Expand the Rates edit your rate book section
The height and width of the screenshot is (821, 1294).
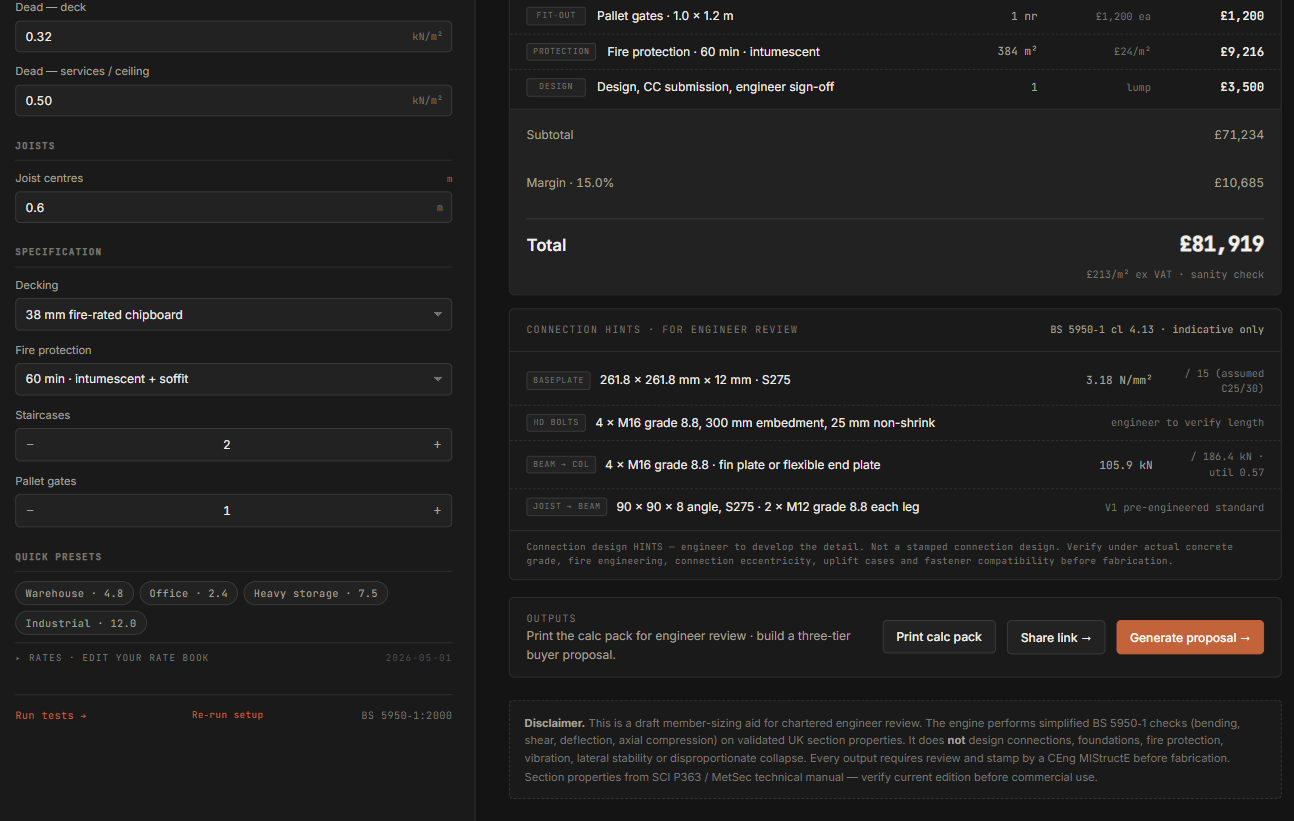click(112, 658)
